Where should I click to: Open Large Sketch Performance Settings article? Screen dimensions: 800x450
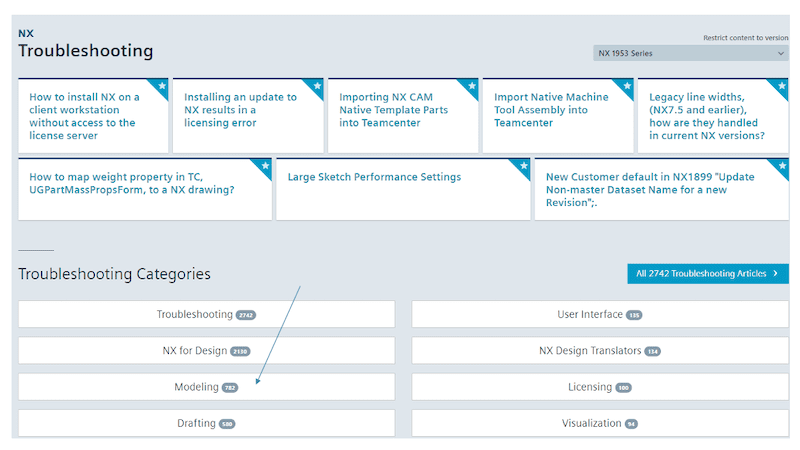[403, 189]
